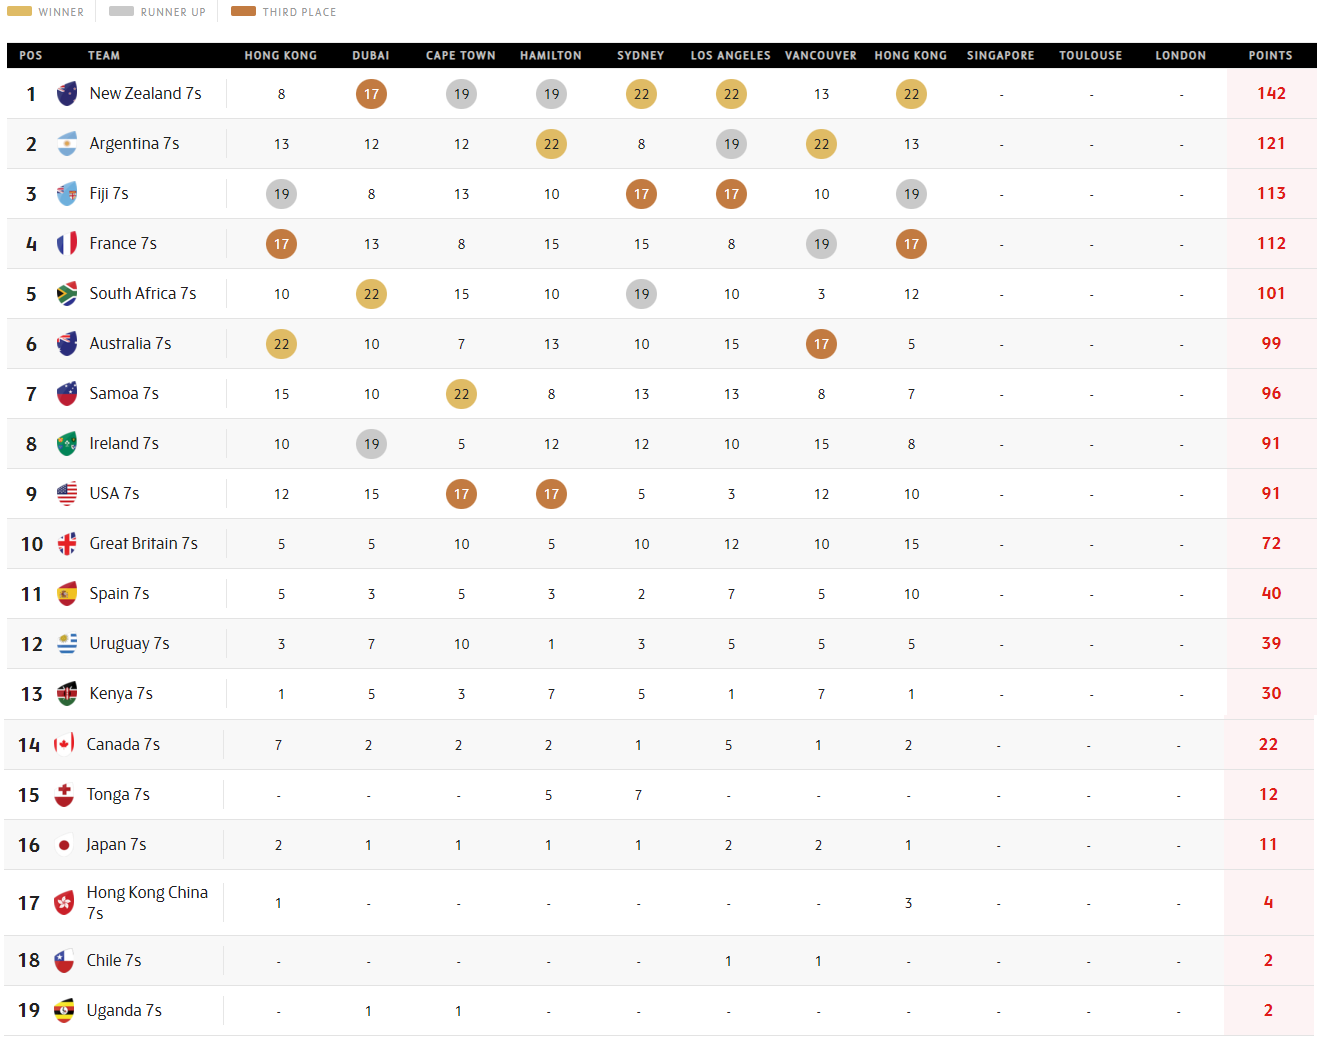This screenshot has height=1039, width=1317.
Task: Click Argentina's 121 points total
Action: tap(1272, 143)
